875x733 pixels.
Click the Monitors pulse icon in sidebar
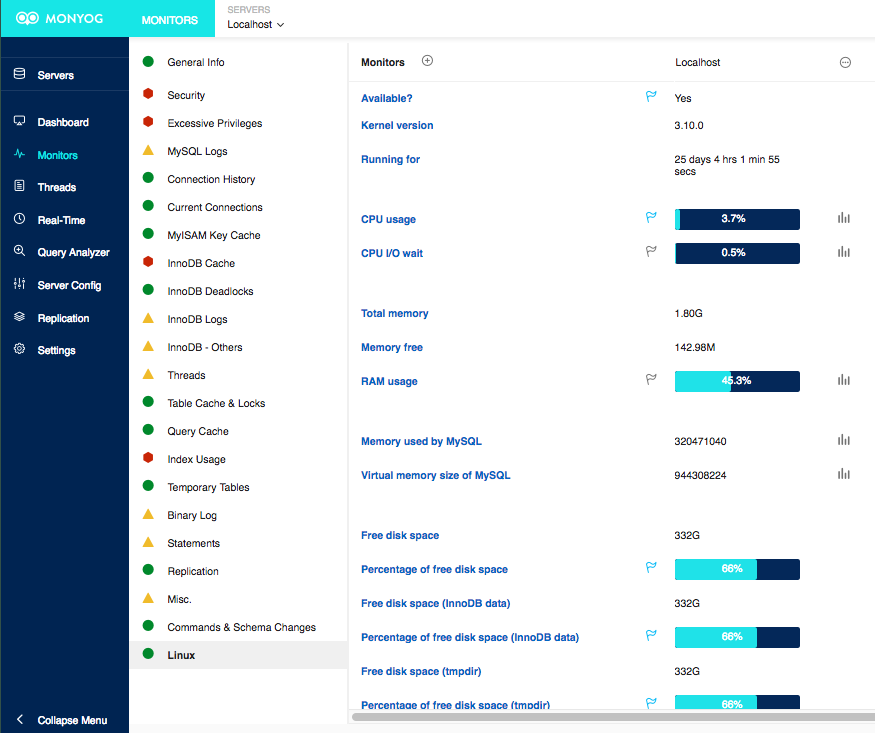tap(20, 154)
